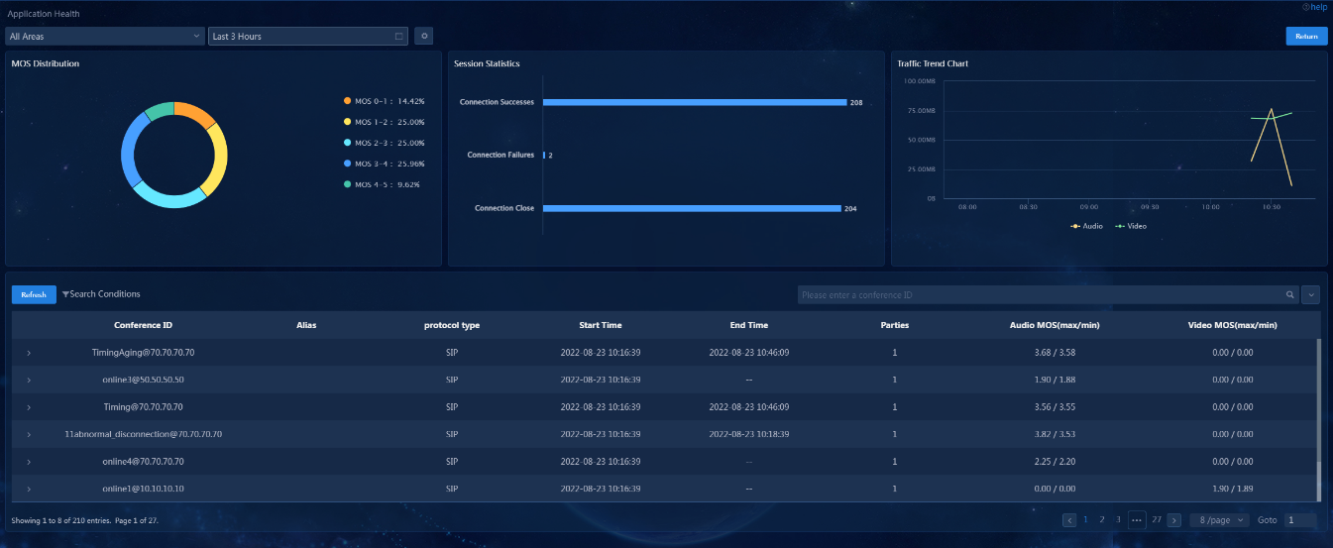Toggle MOS 2-3 legend entry
This screenshot has height=548, width=1333.
click(384, 143)
